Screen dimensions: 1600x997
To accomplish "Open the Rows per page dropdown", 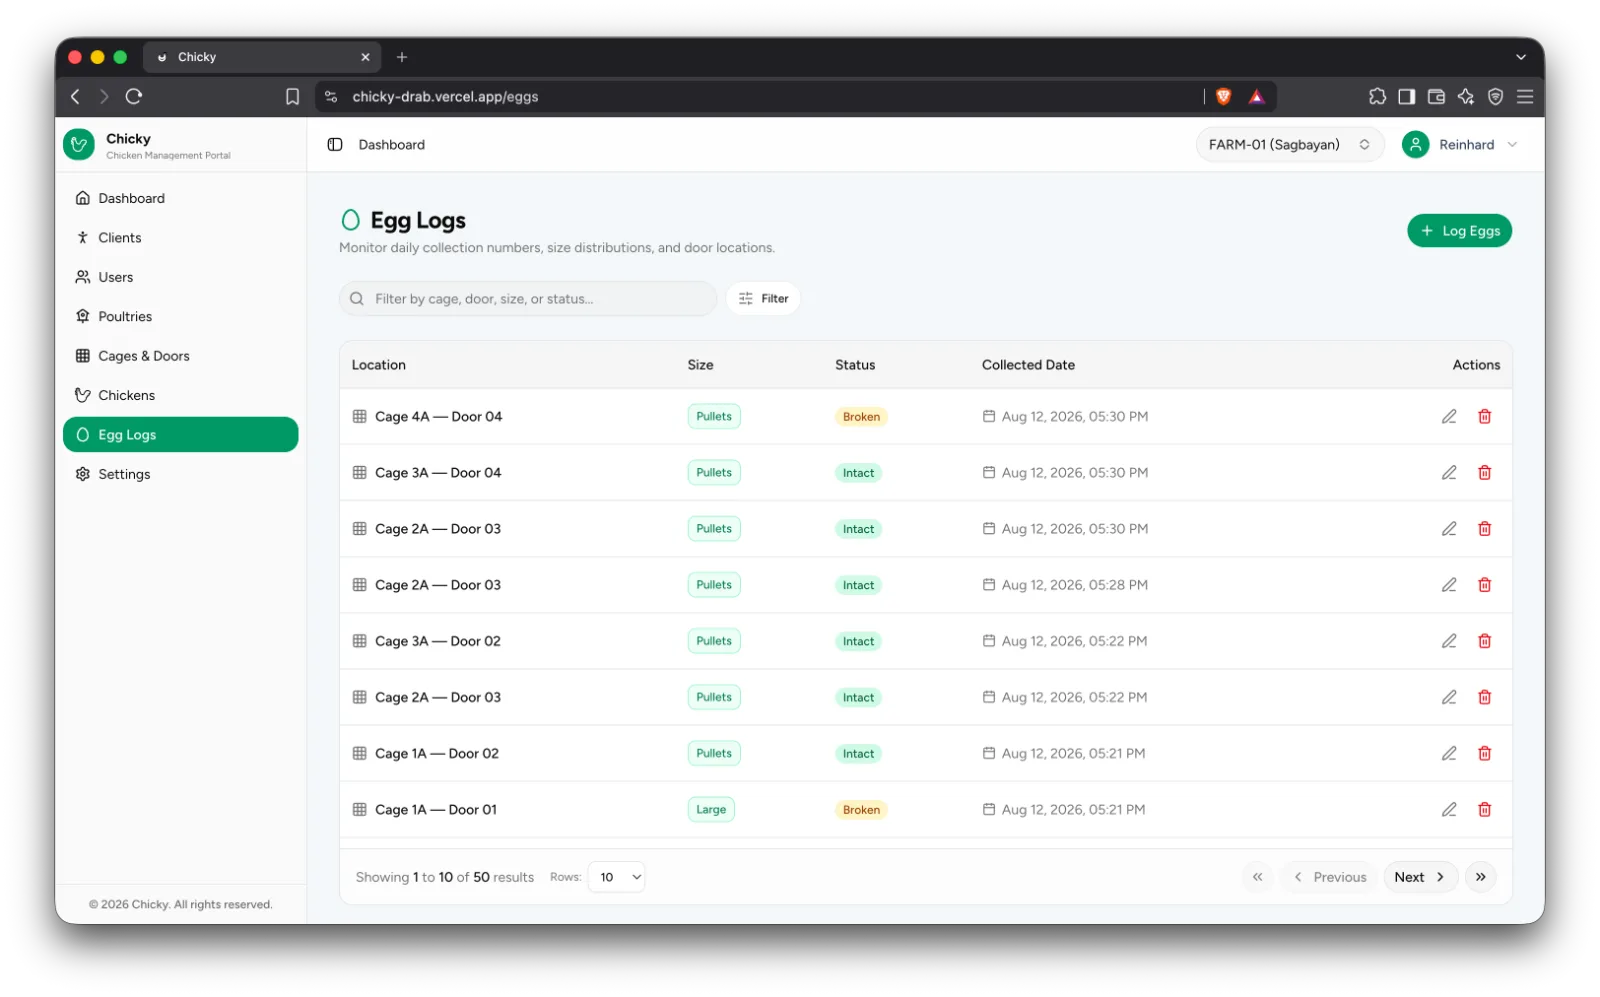I will (616, 877).
